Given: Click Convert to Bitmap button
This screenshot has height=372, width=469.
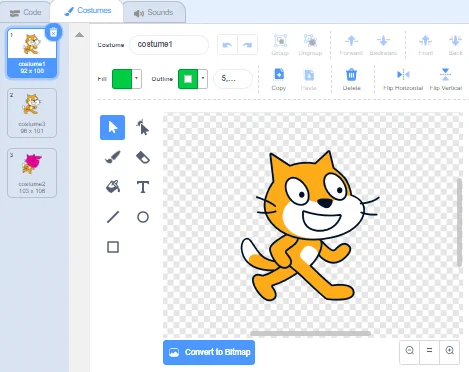Looking at the screenshot, I should 209,352.
